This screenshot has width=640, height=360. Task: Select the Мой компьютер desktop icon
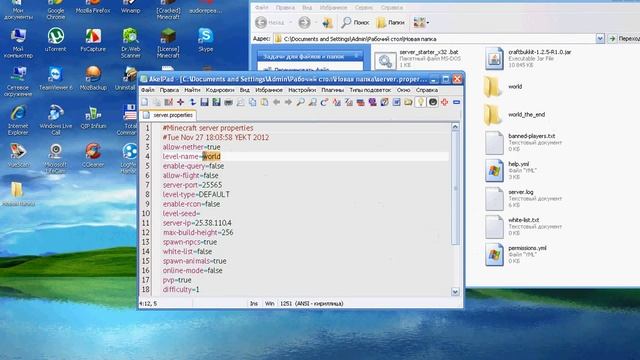pyautogui.click(x=18, y=42)
